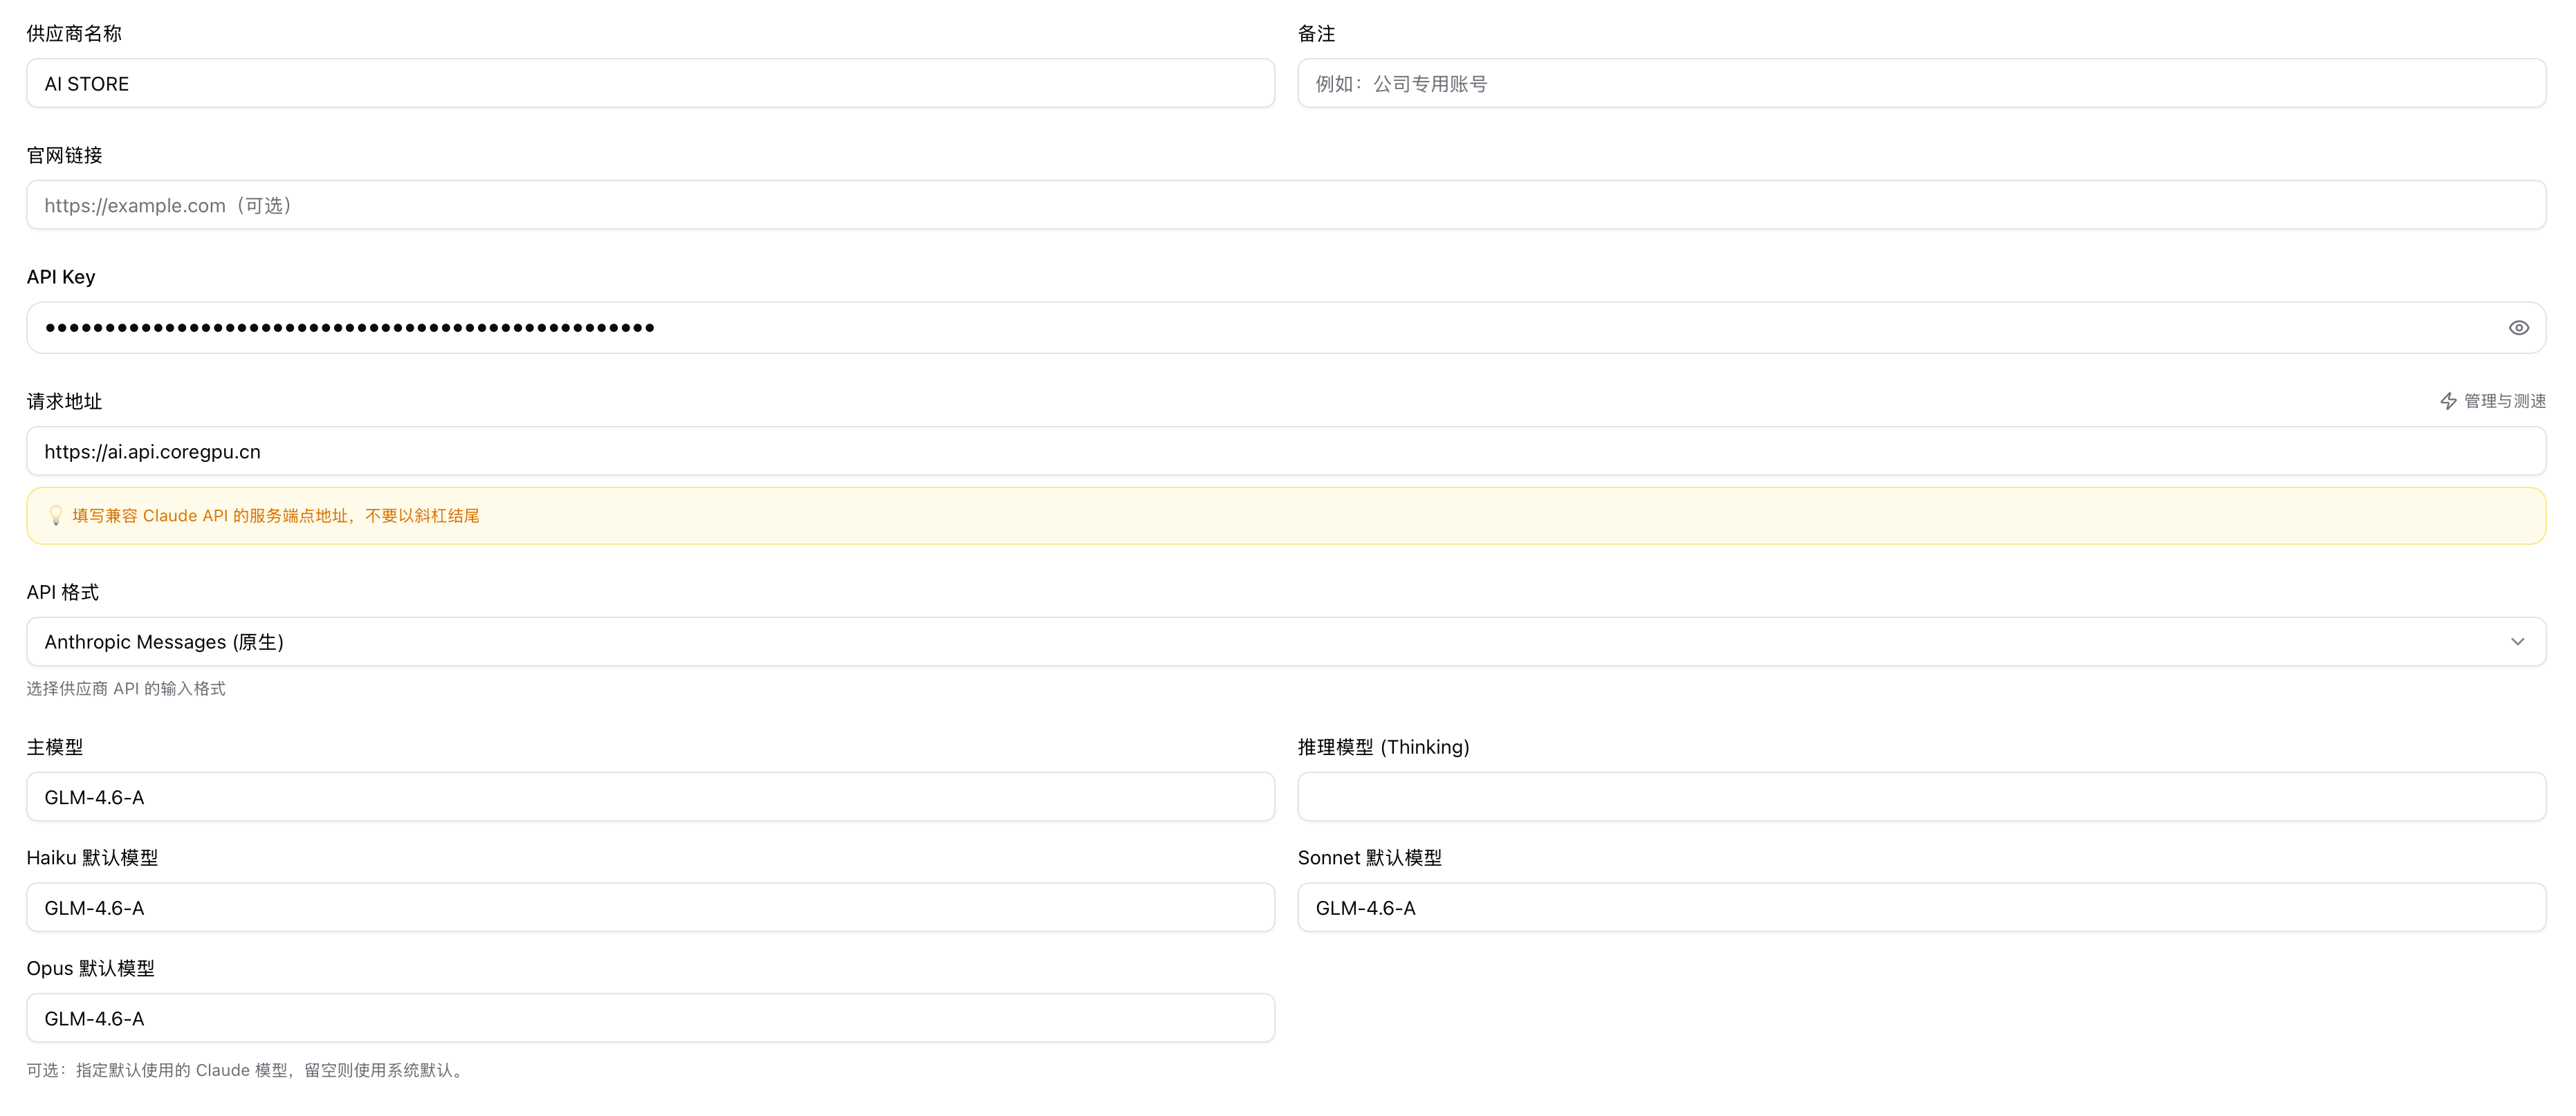Click the Haiku 默认模型 input field
The width and height of the screenshot is (2576, 1116).
tap(650, 908)
